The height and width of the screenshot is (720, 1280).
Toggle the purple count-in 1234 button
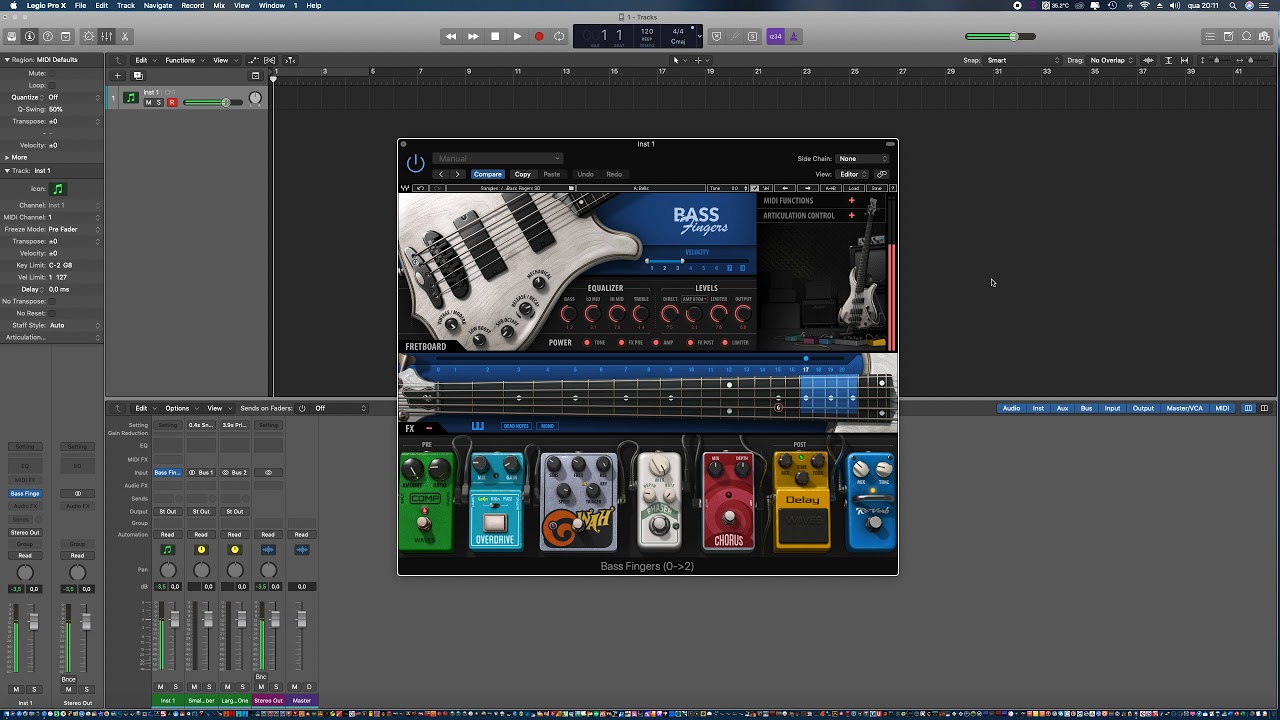point(775,37)
